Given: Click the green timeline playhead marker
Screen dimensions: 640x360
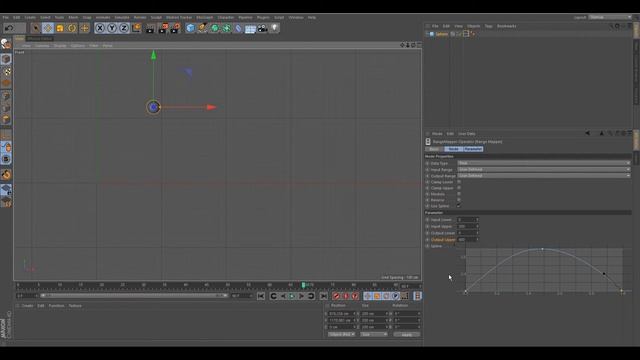Looking at the screenshot, I should point(303,285).
